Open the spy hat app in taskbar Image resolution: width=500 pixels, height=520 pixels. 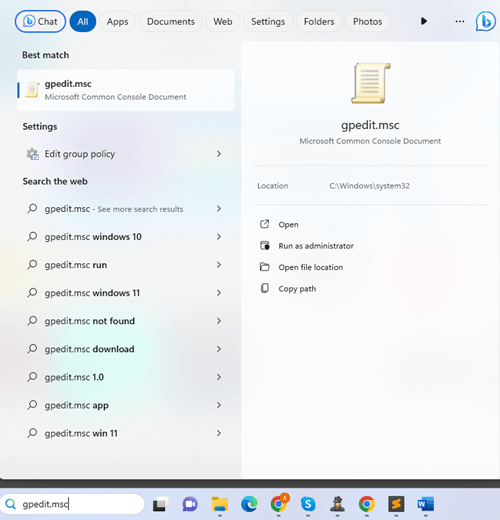pyautogui.click(x=337, y=504)
